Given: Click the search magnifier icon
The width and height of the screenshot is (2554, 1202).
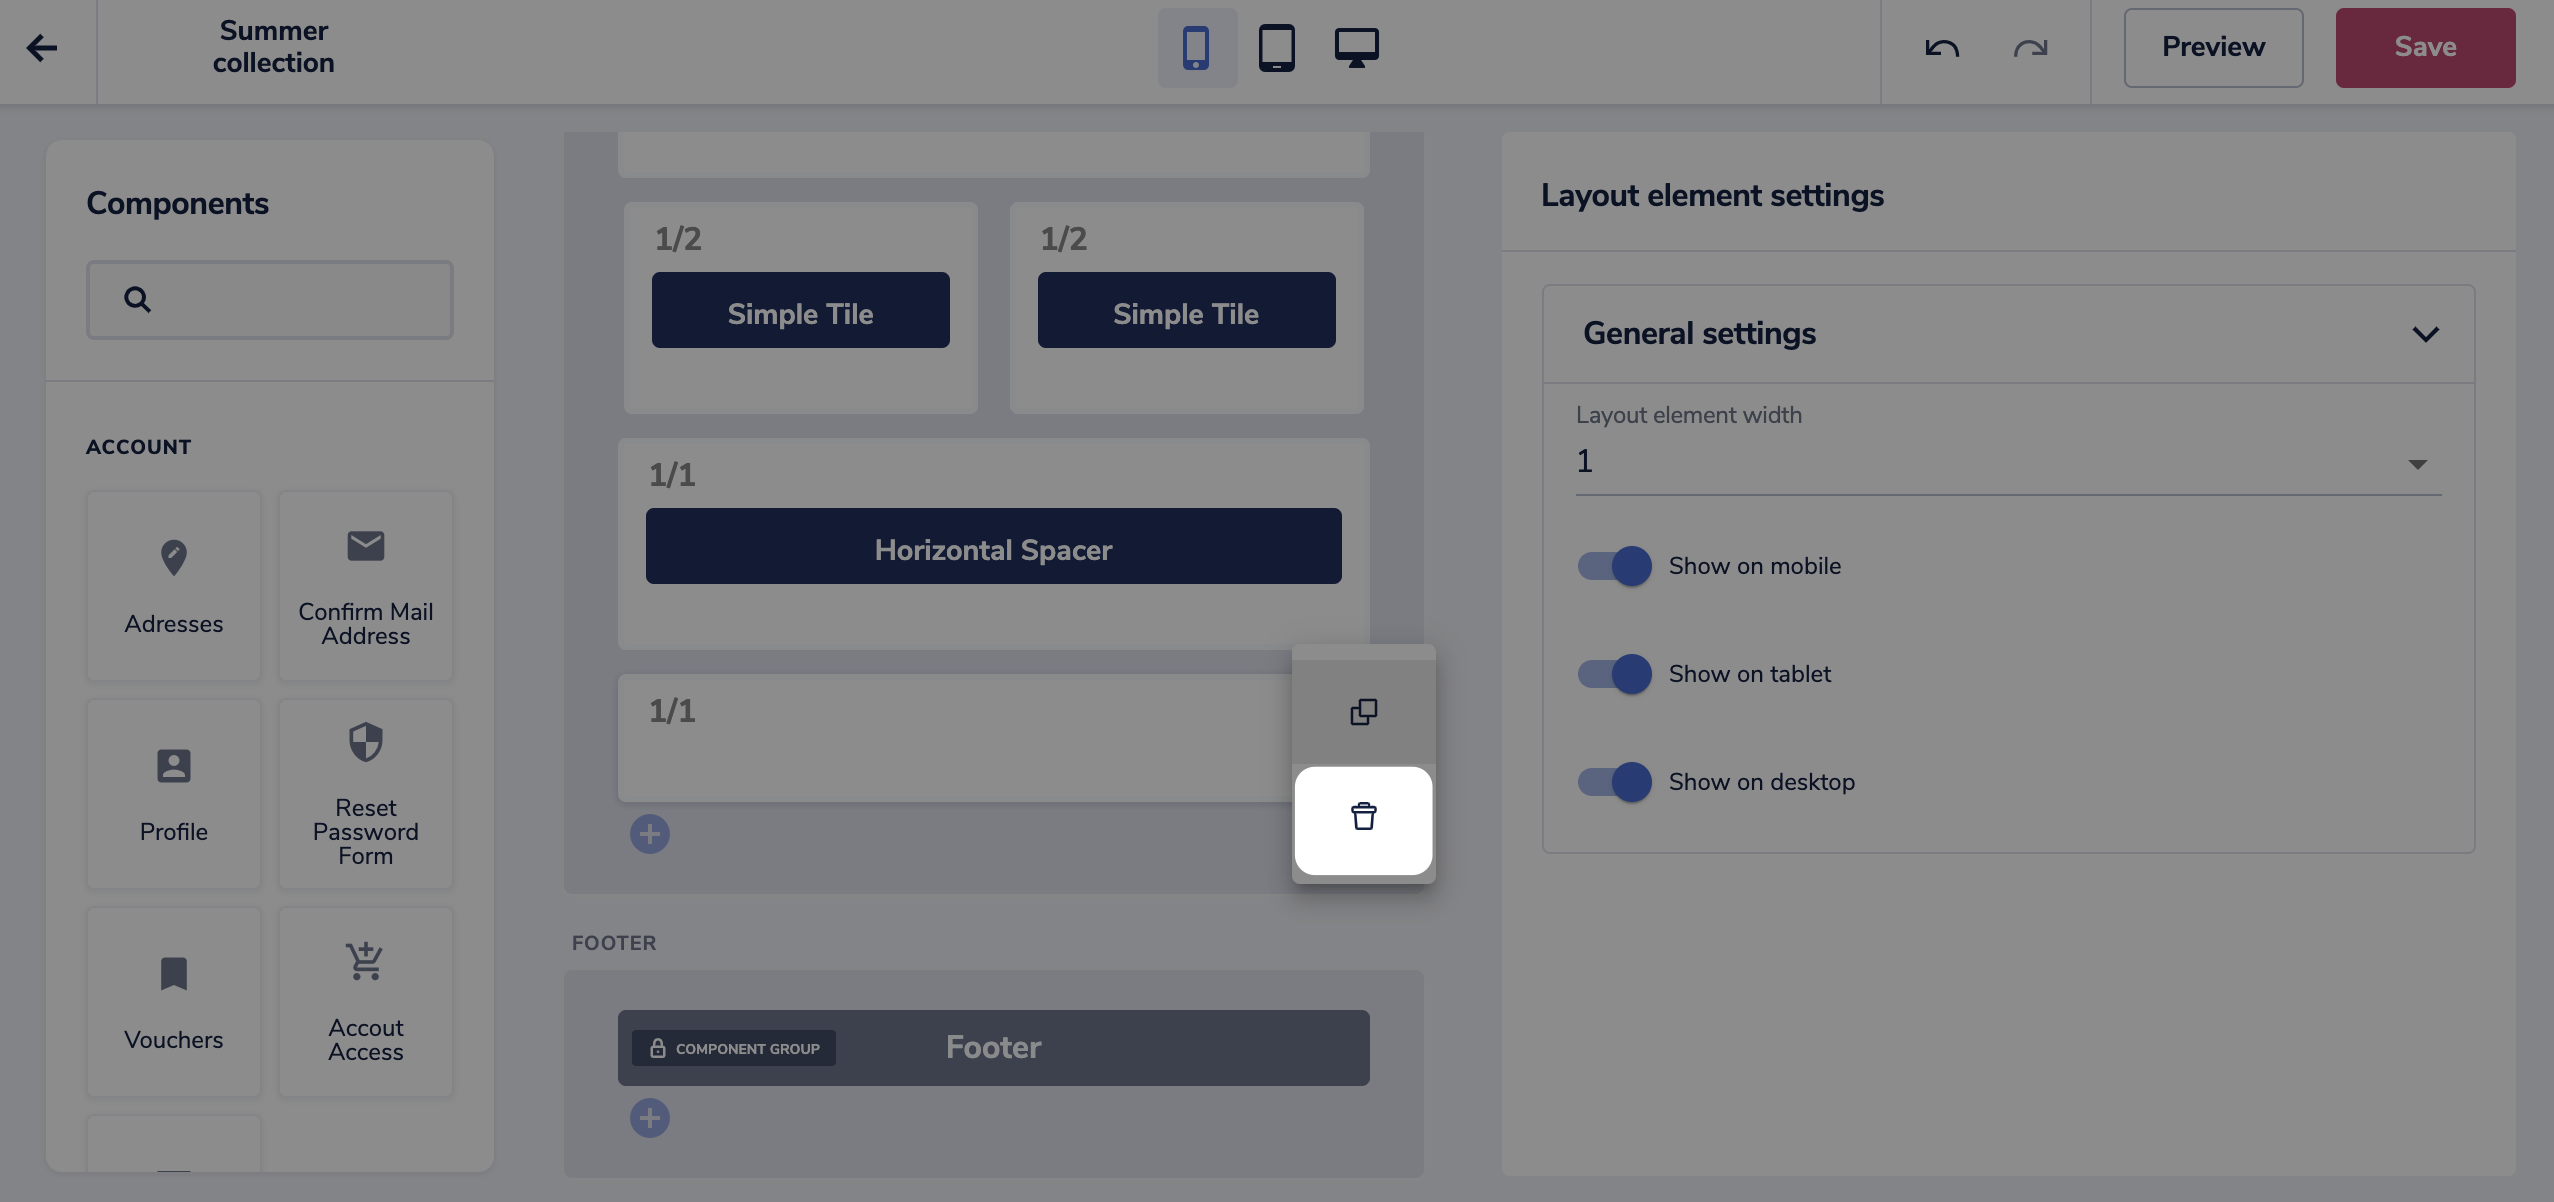Looking at the screenshot, I should pyautogui.click(x=138, y=299).
